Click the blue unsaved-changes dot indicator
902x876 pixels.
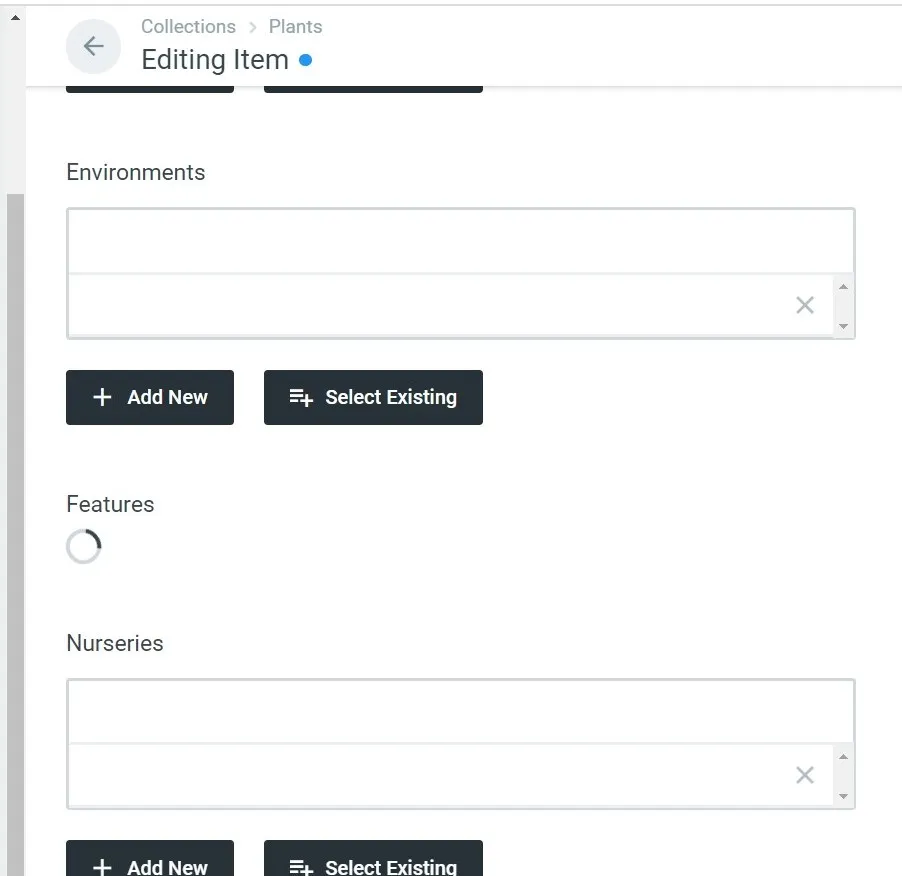(x=306, y=60)
